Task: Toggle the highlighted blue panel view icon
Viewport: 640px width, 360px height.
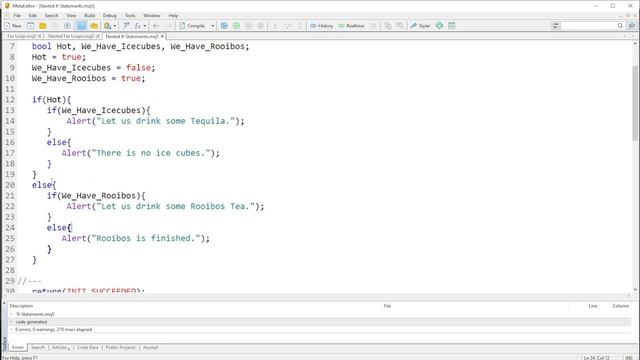Action: (x=81, y=26)
